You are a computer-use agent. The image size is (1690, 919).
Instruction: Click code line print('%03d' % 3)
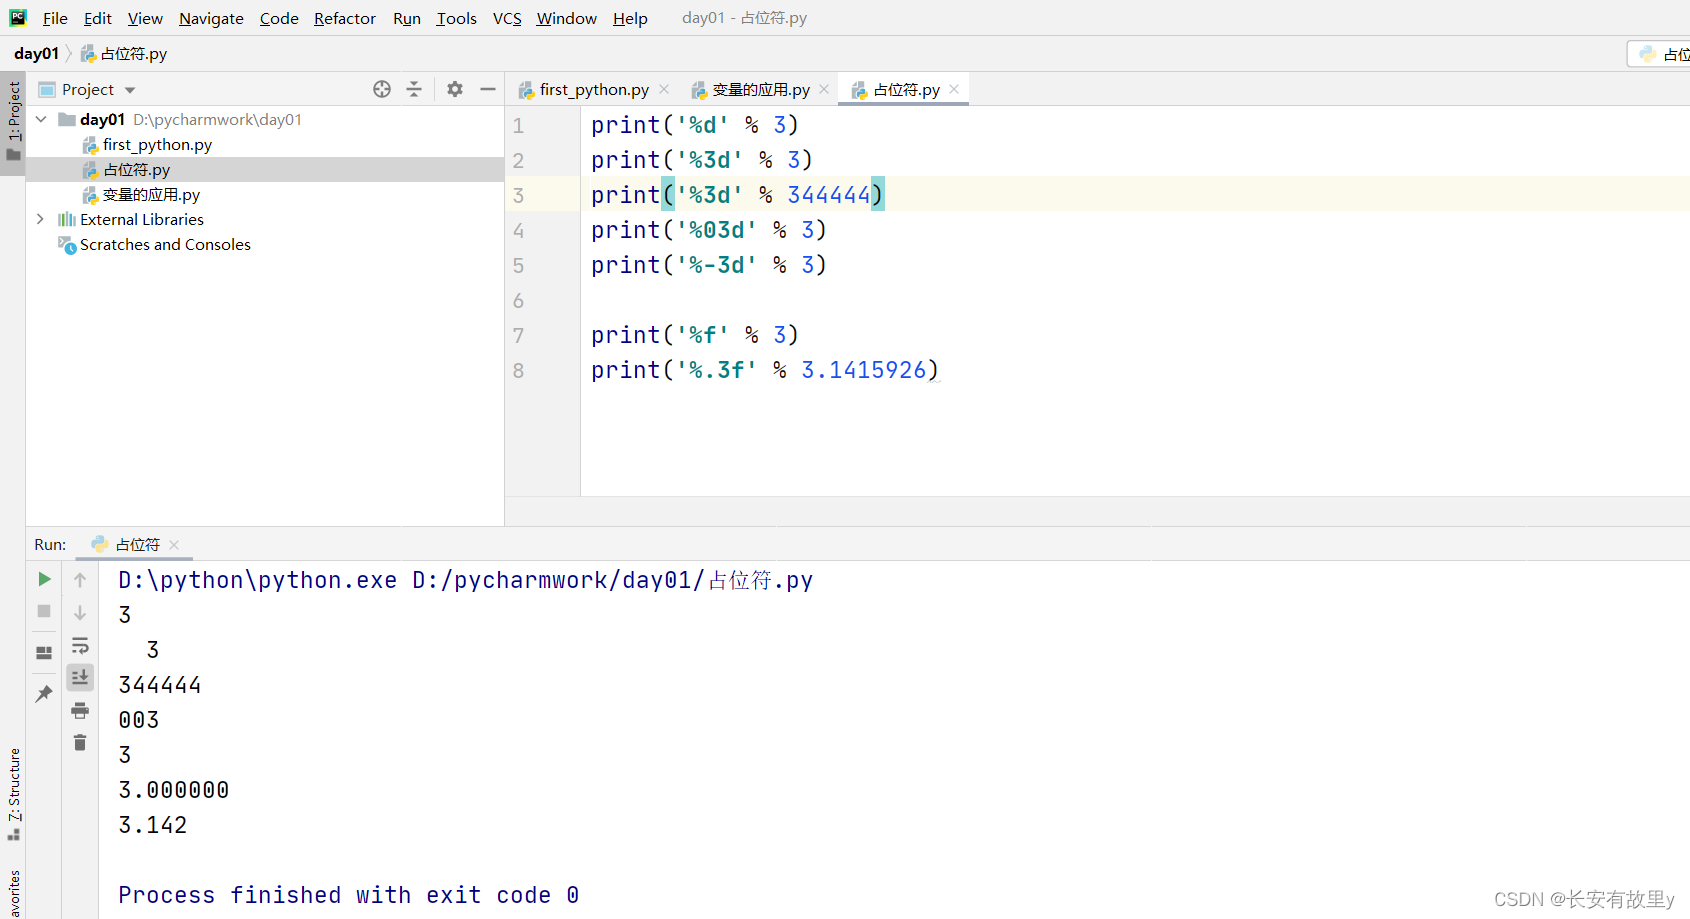coord(708,230)
